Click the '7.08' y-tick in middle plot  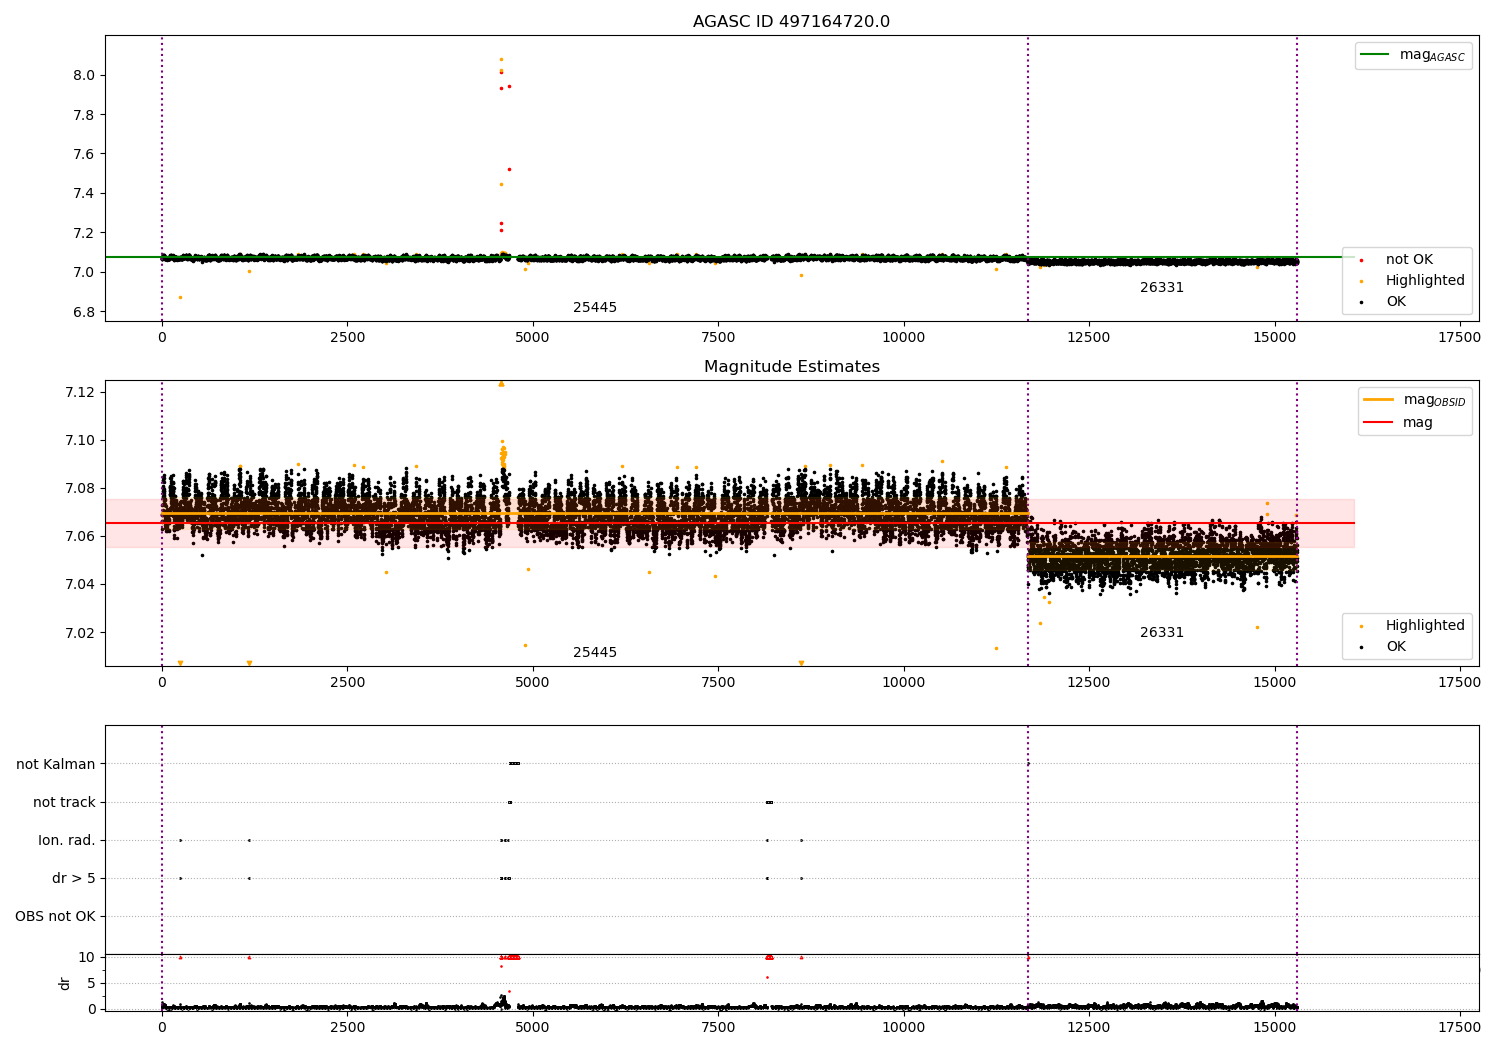point(79,489)
